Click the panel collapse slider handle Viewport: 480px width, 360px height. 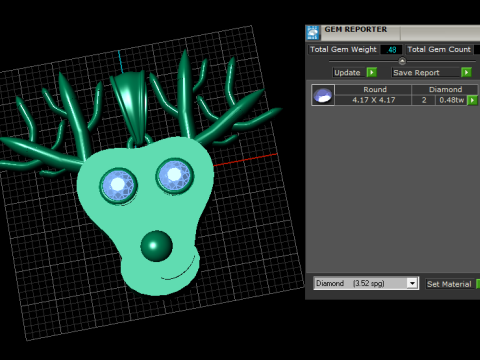(x=402, y=61)
